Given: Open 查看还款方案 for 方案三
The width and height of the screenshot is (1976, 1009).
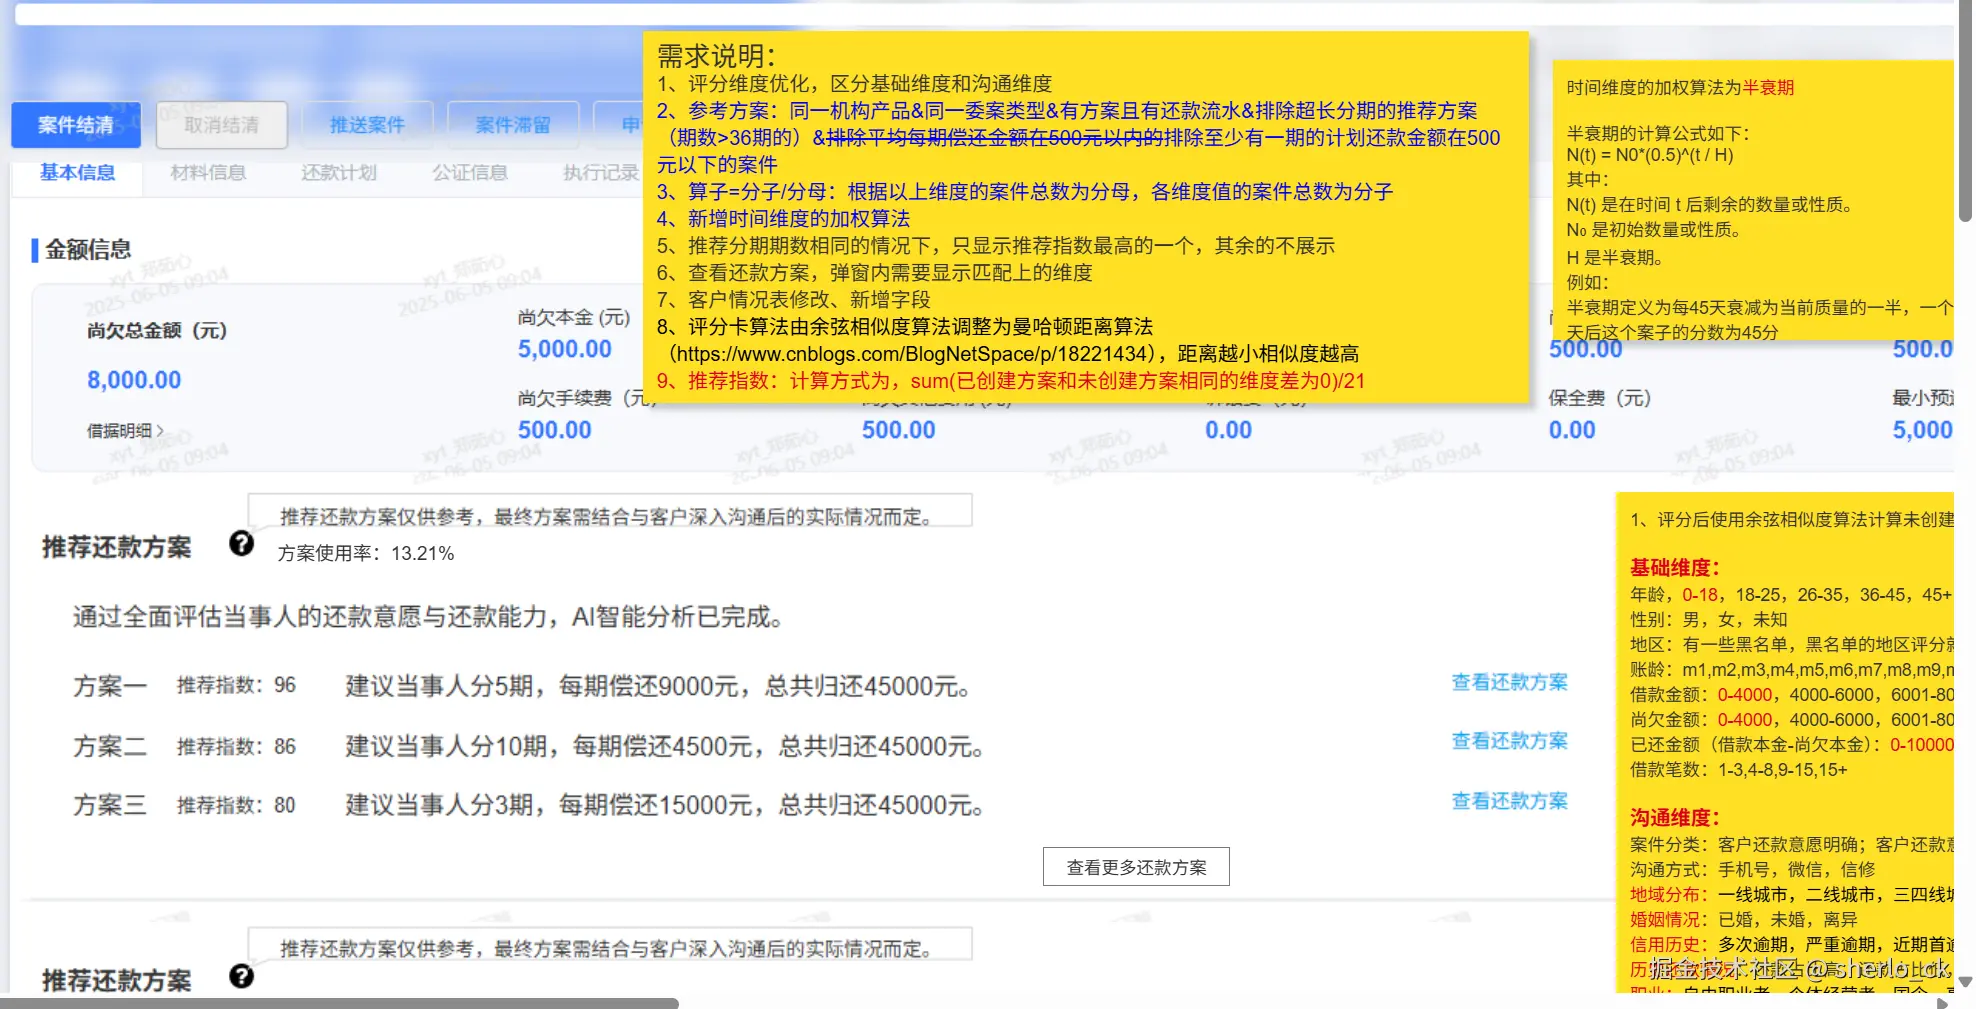Looking at the screenshot, I should (1509, 800).
